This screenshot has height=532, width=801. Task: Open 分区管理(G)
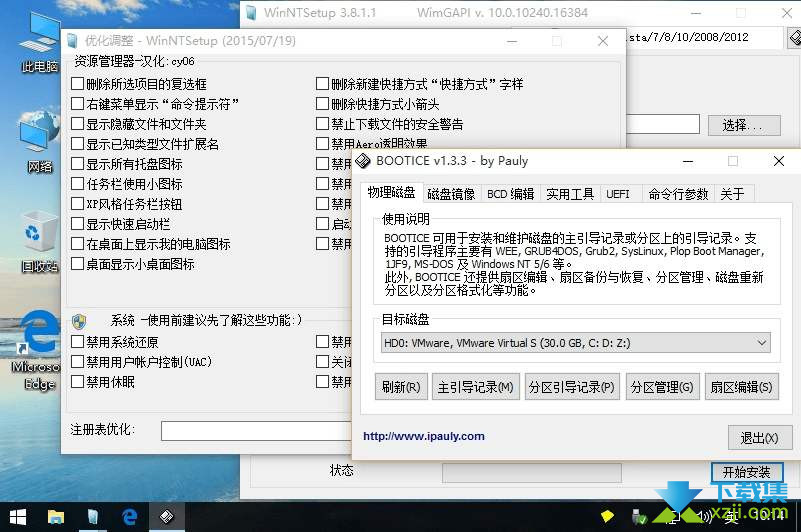(x=662, y=387)
